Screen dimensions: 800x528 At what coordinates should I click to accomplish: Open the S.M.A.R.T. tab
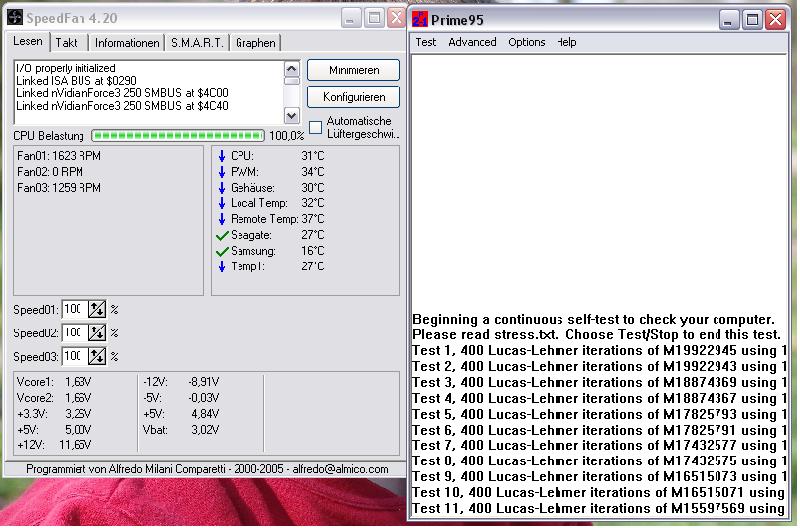pos(197,43)
